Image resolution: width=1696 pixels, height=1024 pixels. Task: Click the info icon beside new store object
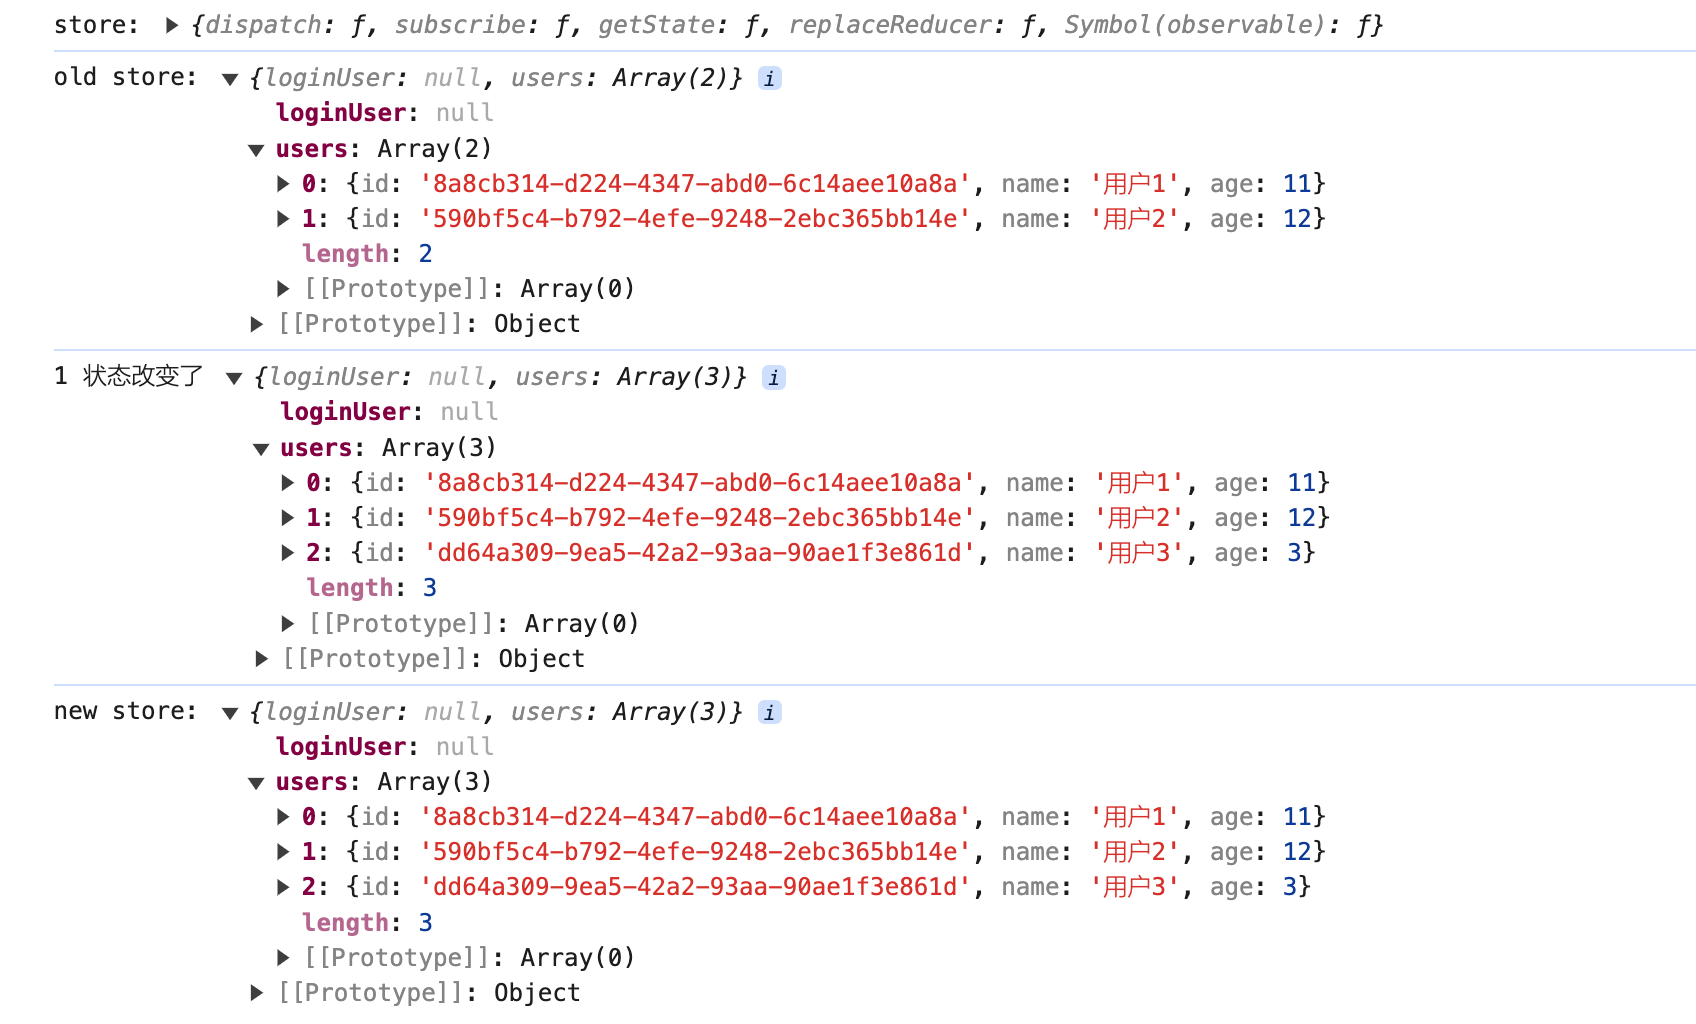click(769, 712)
